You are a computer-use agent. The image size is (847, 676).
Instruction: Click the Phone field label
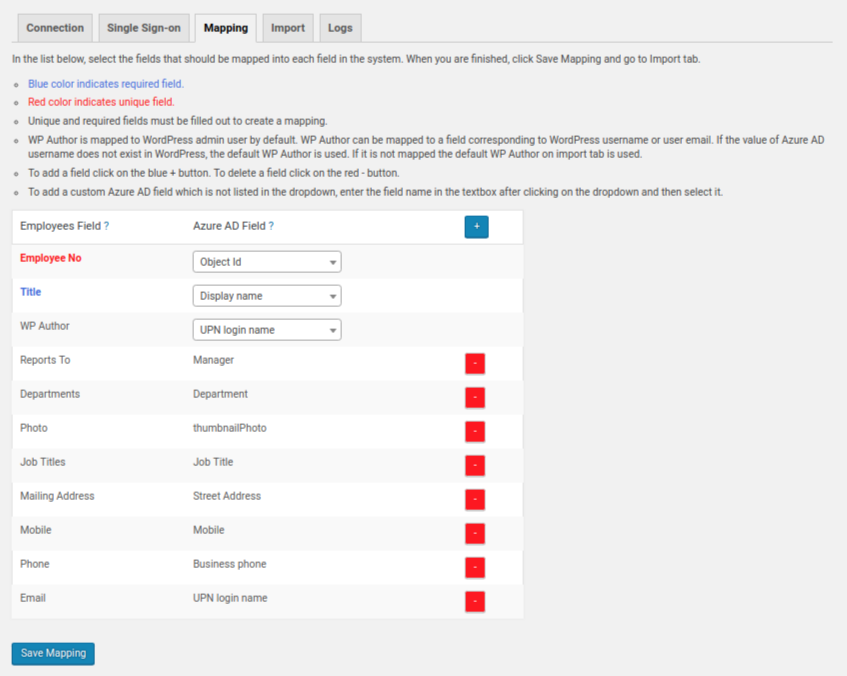coord(35,565)
